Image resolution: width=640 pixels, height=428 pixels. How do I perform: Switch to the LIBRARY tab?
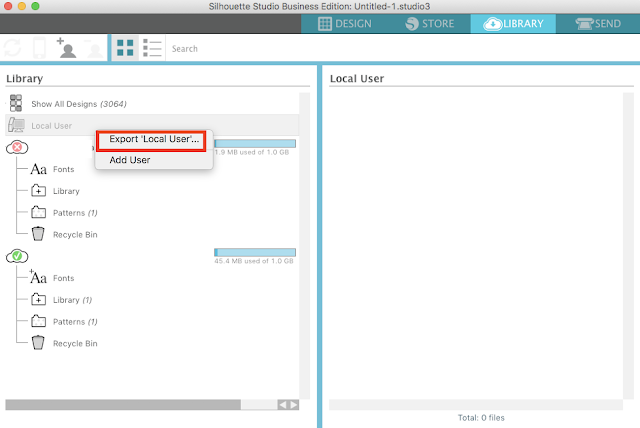point(513,24)
